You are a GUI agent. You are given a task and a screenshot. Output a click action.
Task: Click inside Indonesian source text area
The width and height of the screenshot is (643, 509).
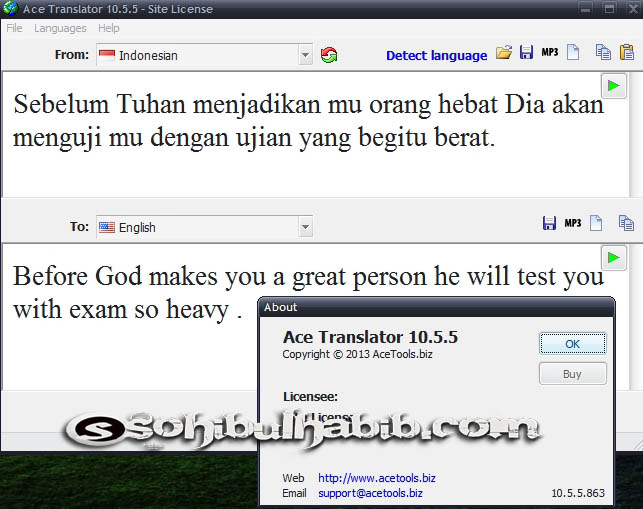click(316, 135)
